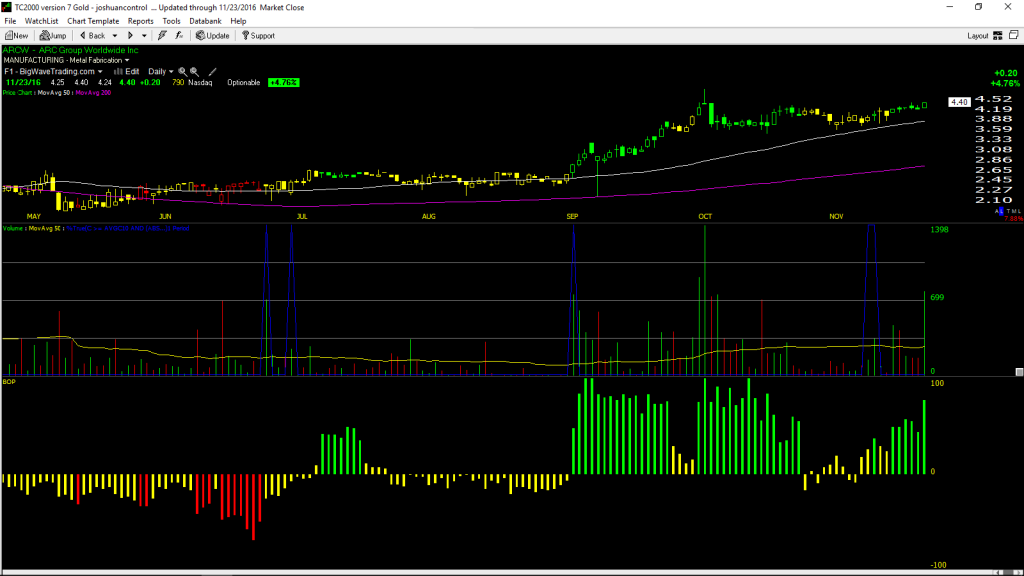Open the fx formula tool
This screenshot has height=576, width=1024.
[179, 36]
